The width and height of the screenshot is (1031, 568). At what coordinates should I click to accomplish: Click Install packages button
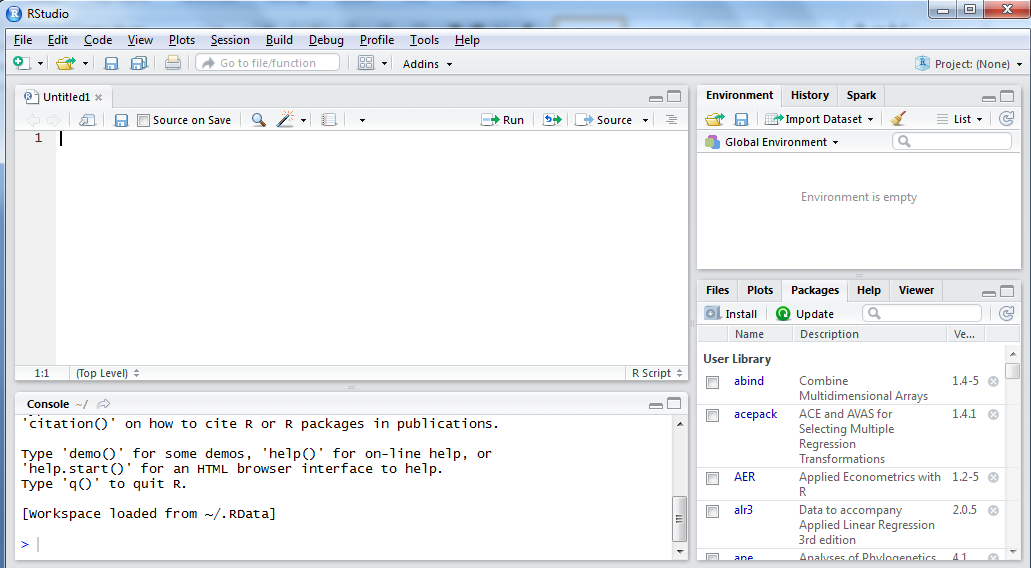731,314
